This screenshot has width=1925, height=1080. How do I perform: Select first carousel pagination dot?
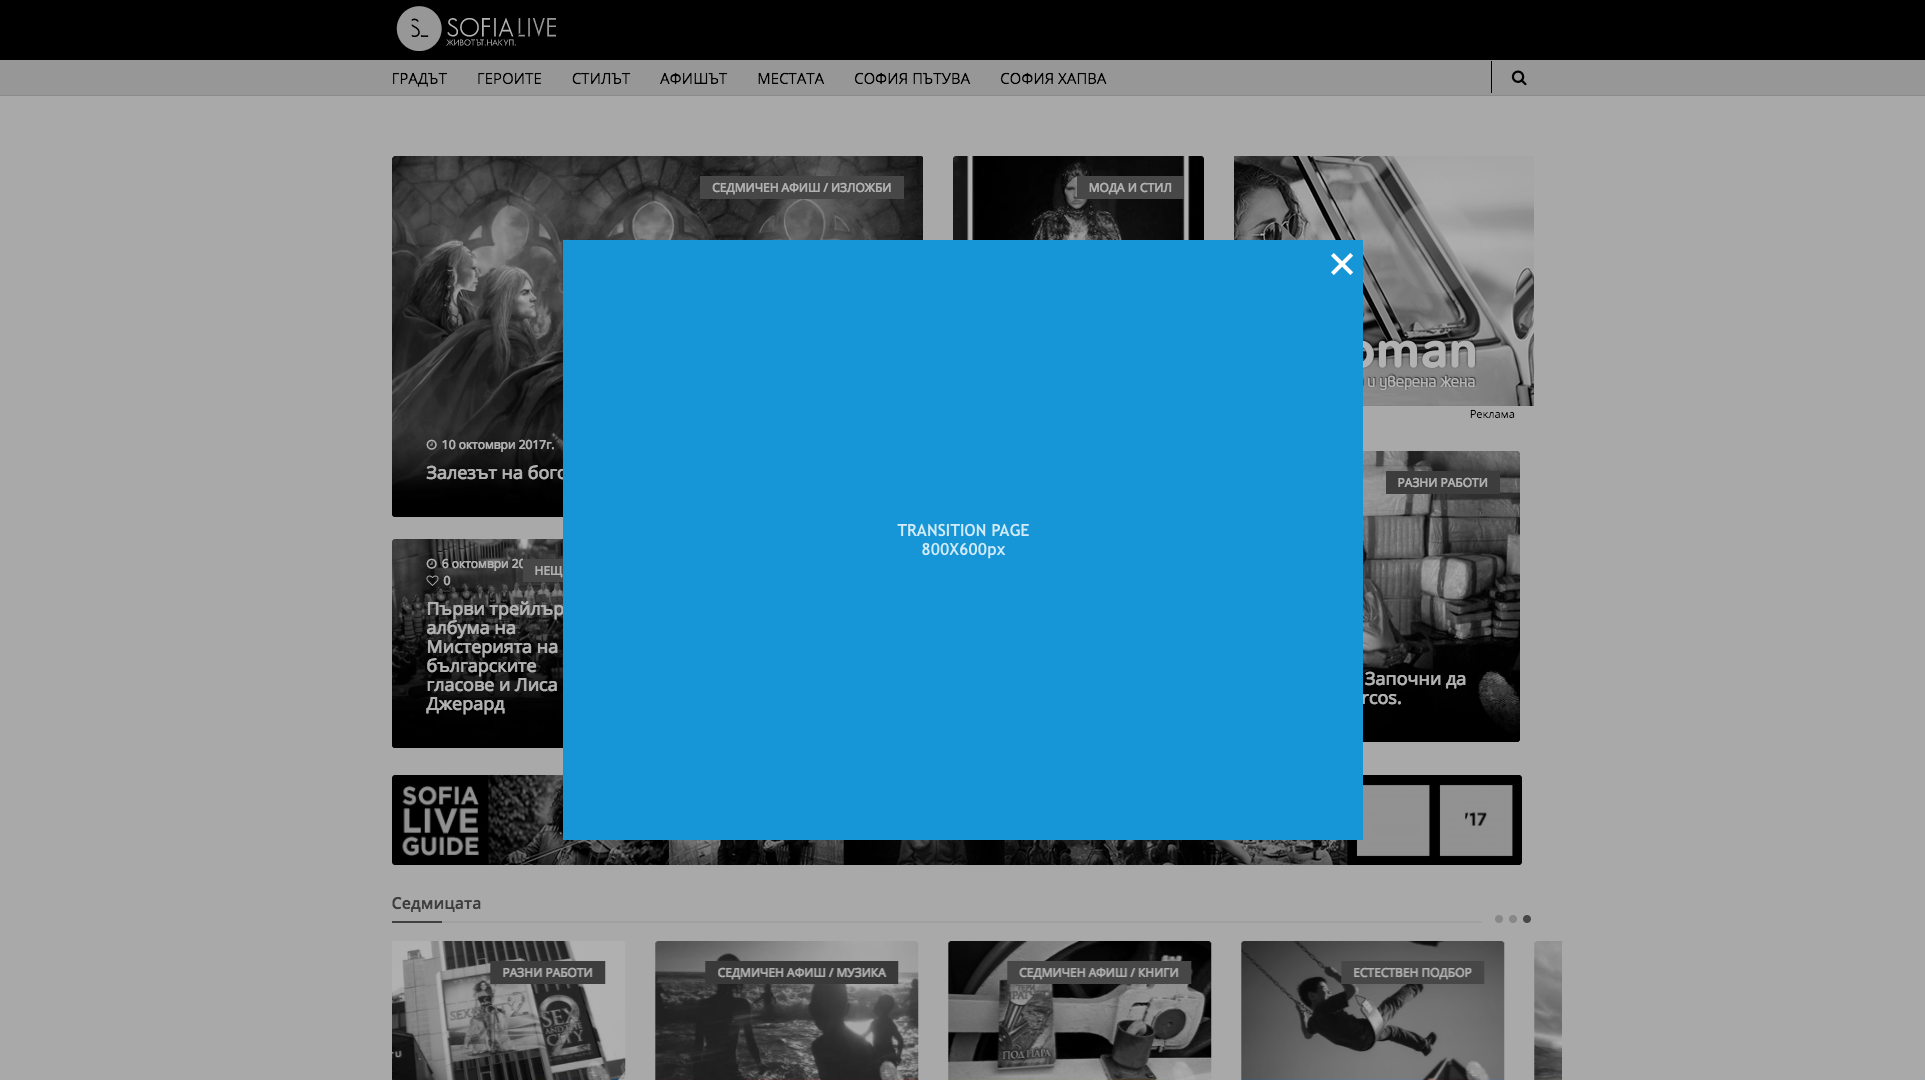pyautogui.click(x=1498, y=919)
